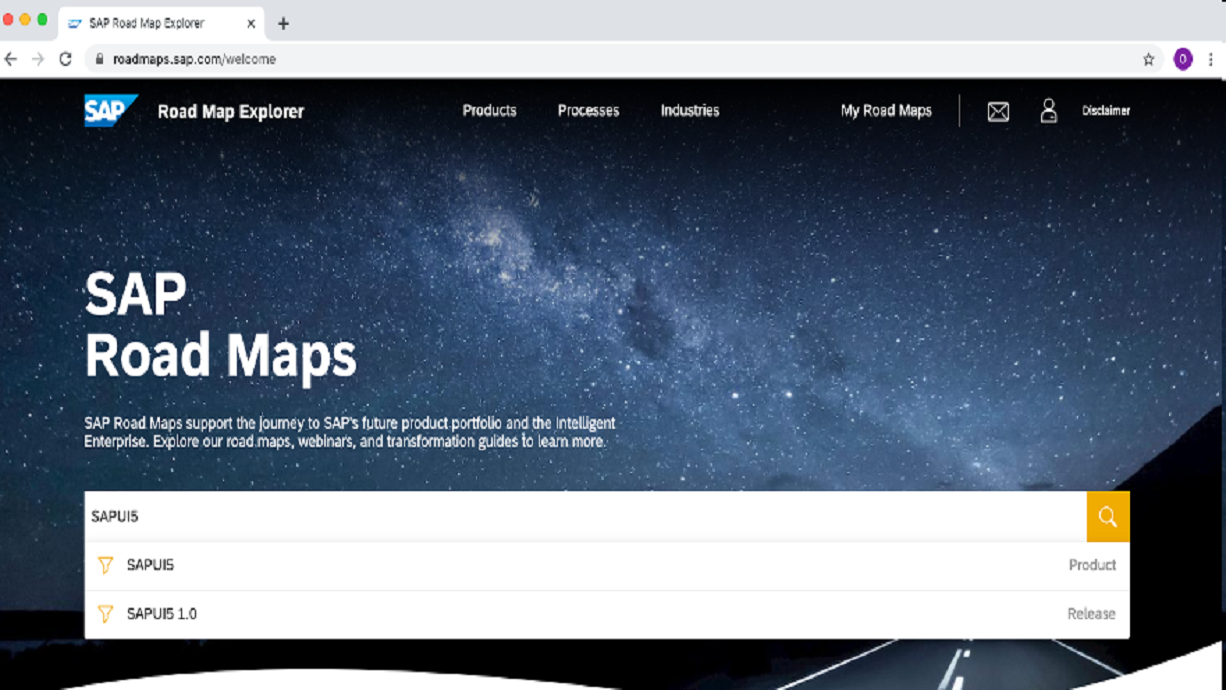Click the macOS green maximize window button
The image size is (1226, 690).
[x=42, y=20]
